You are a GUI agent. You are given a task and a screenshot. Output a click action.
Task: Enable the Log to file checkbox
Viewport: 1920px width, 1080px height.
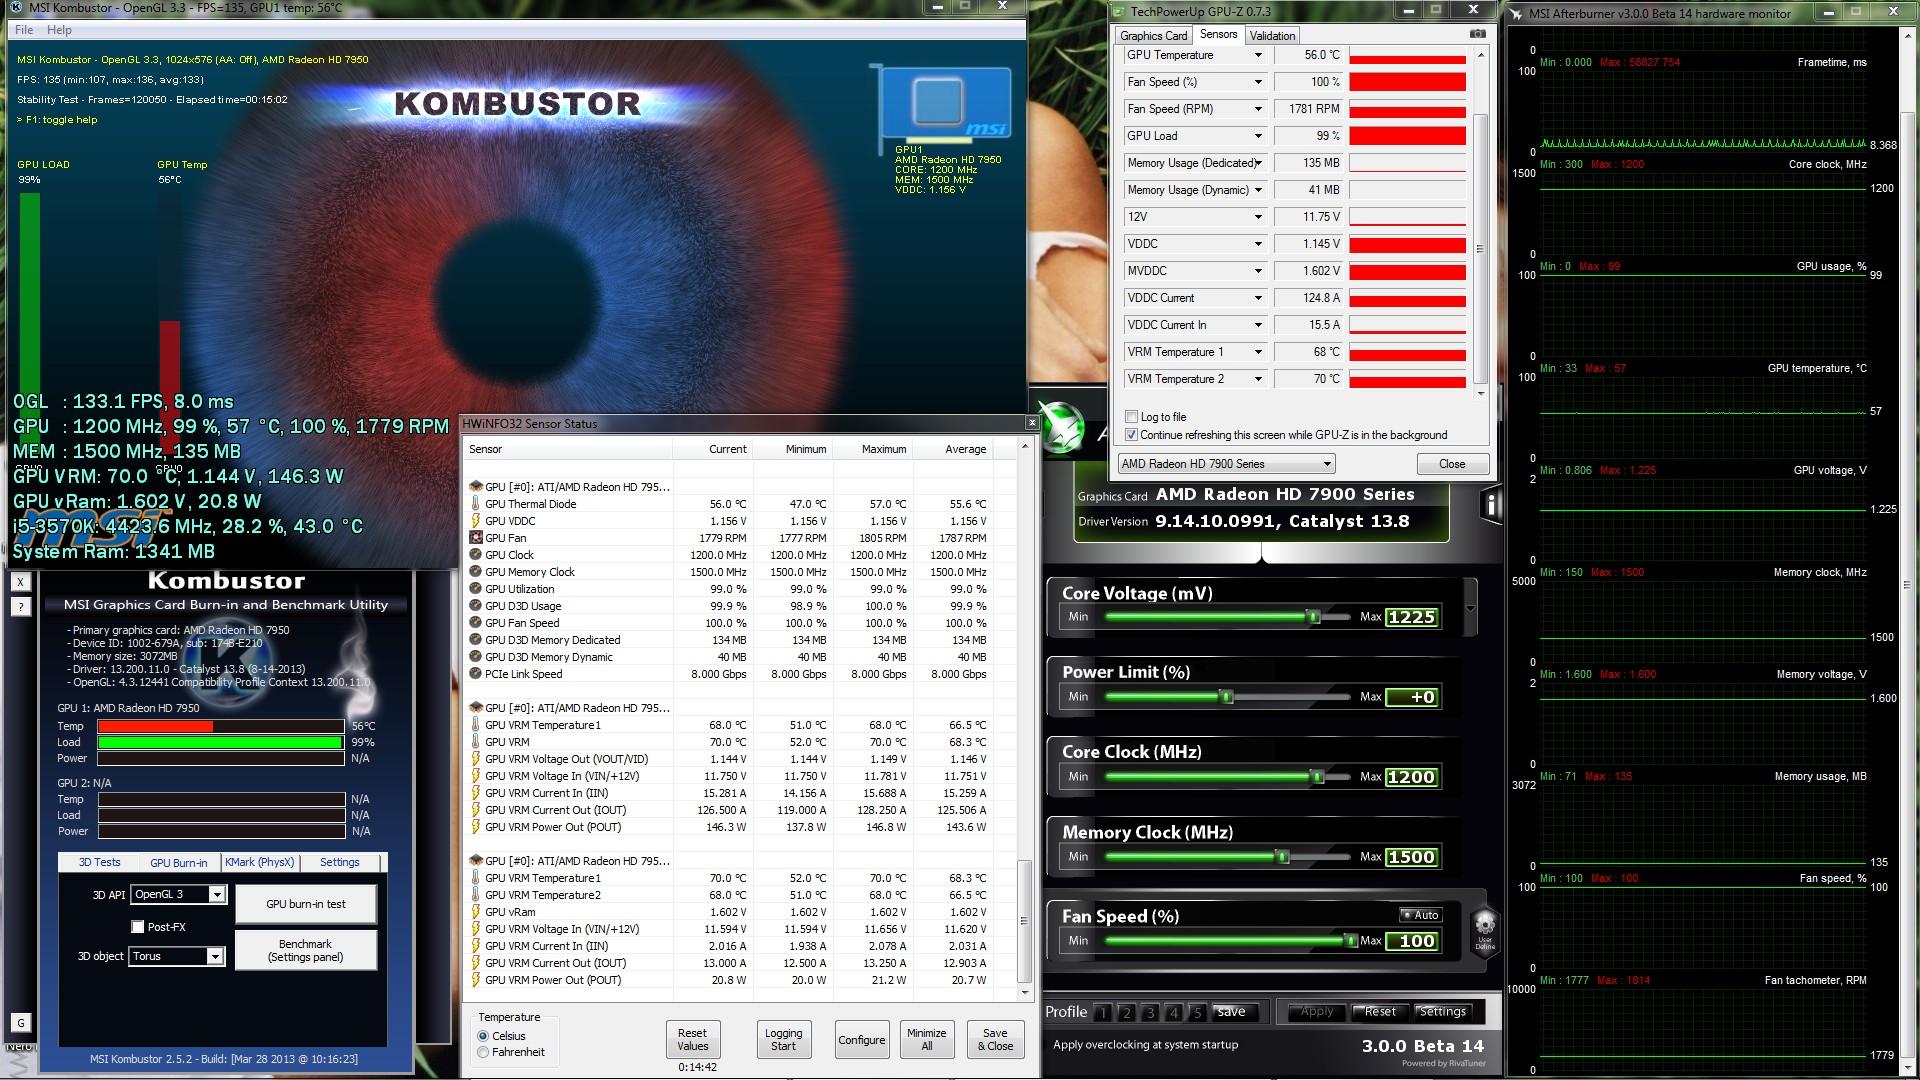coord(1131,417)
